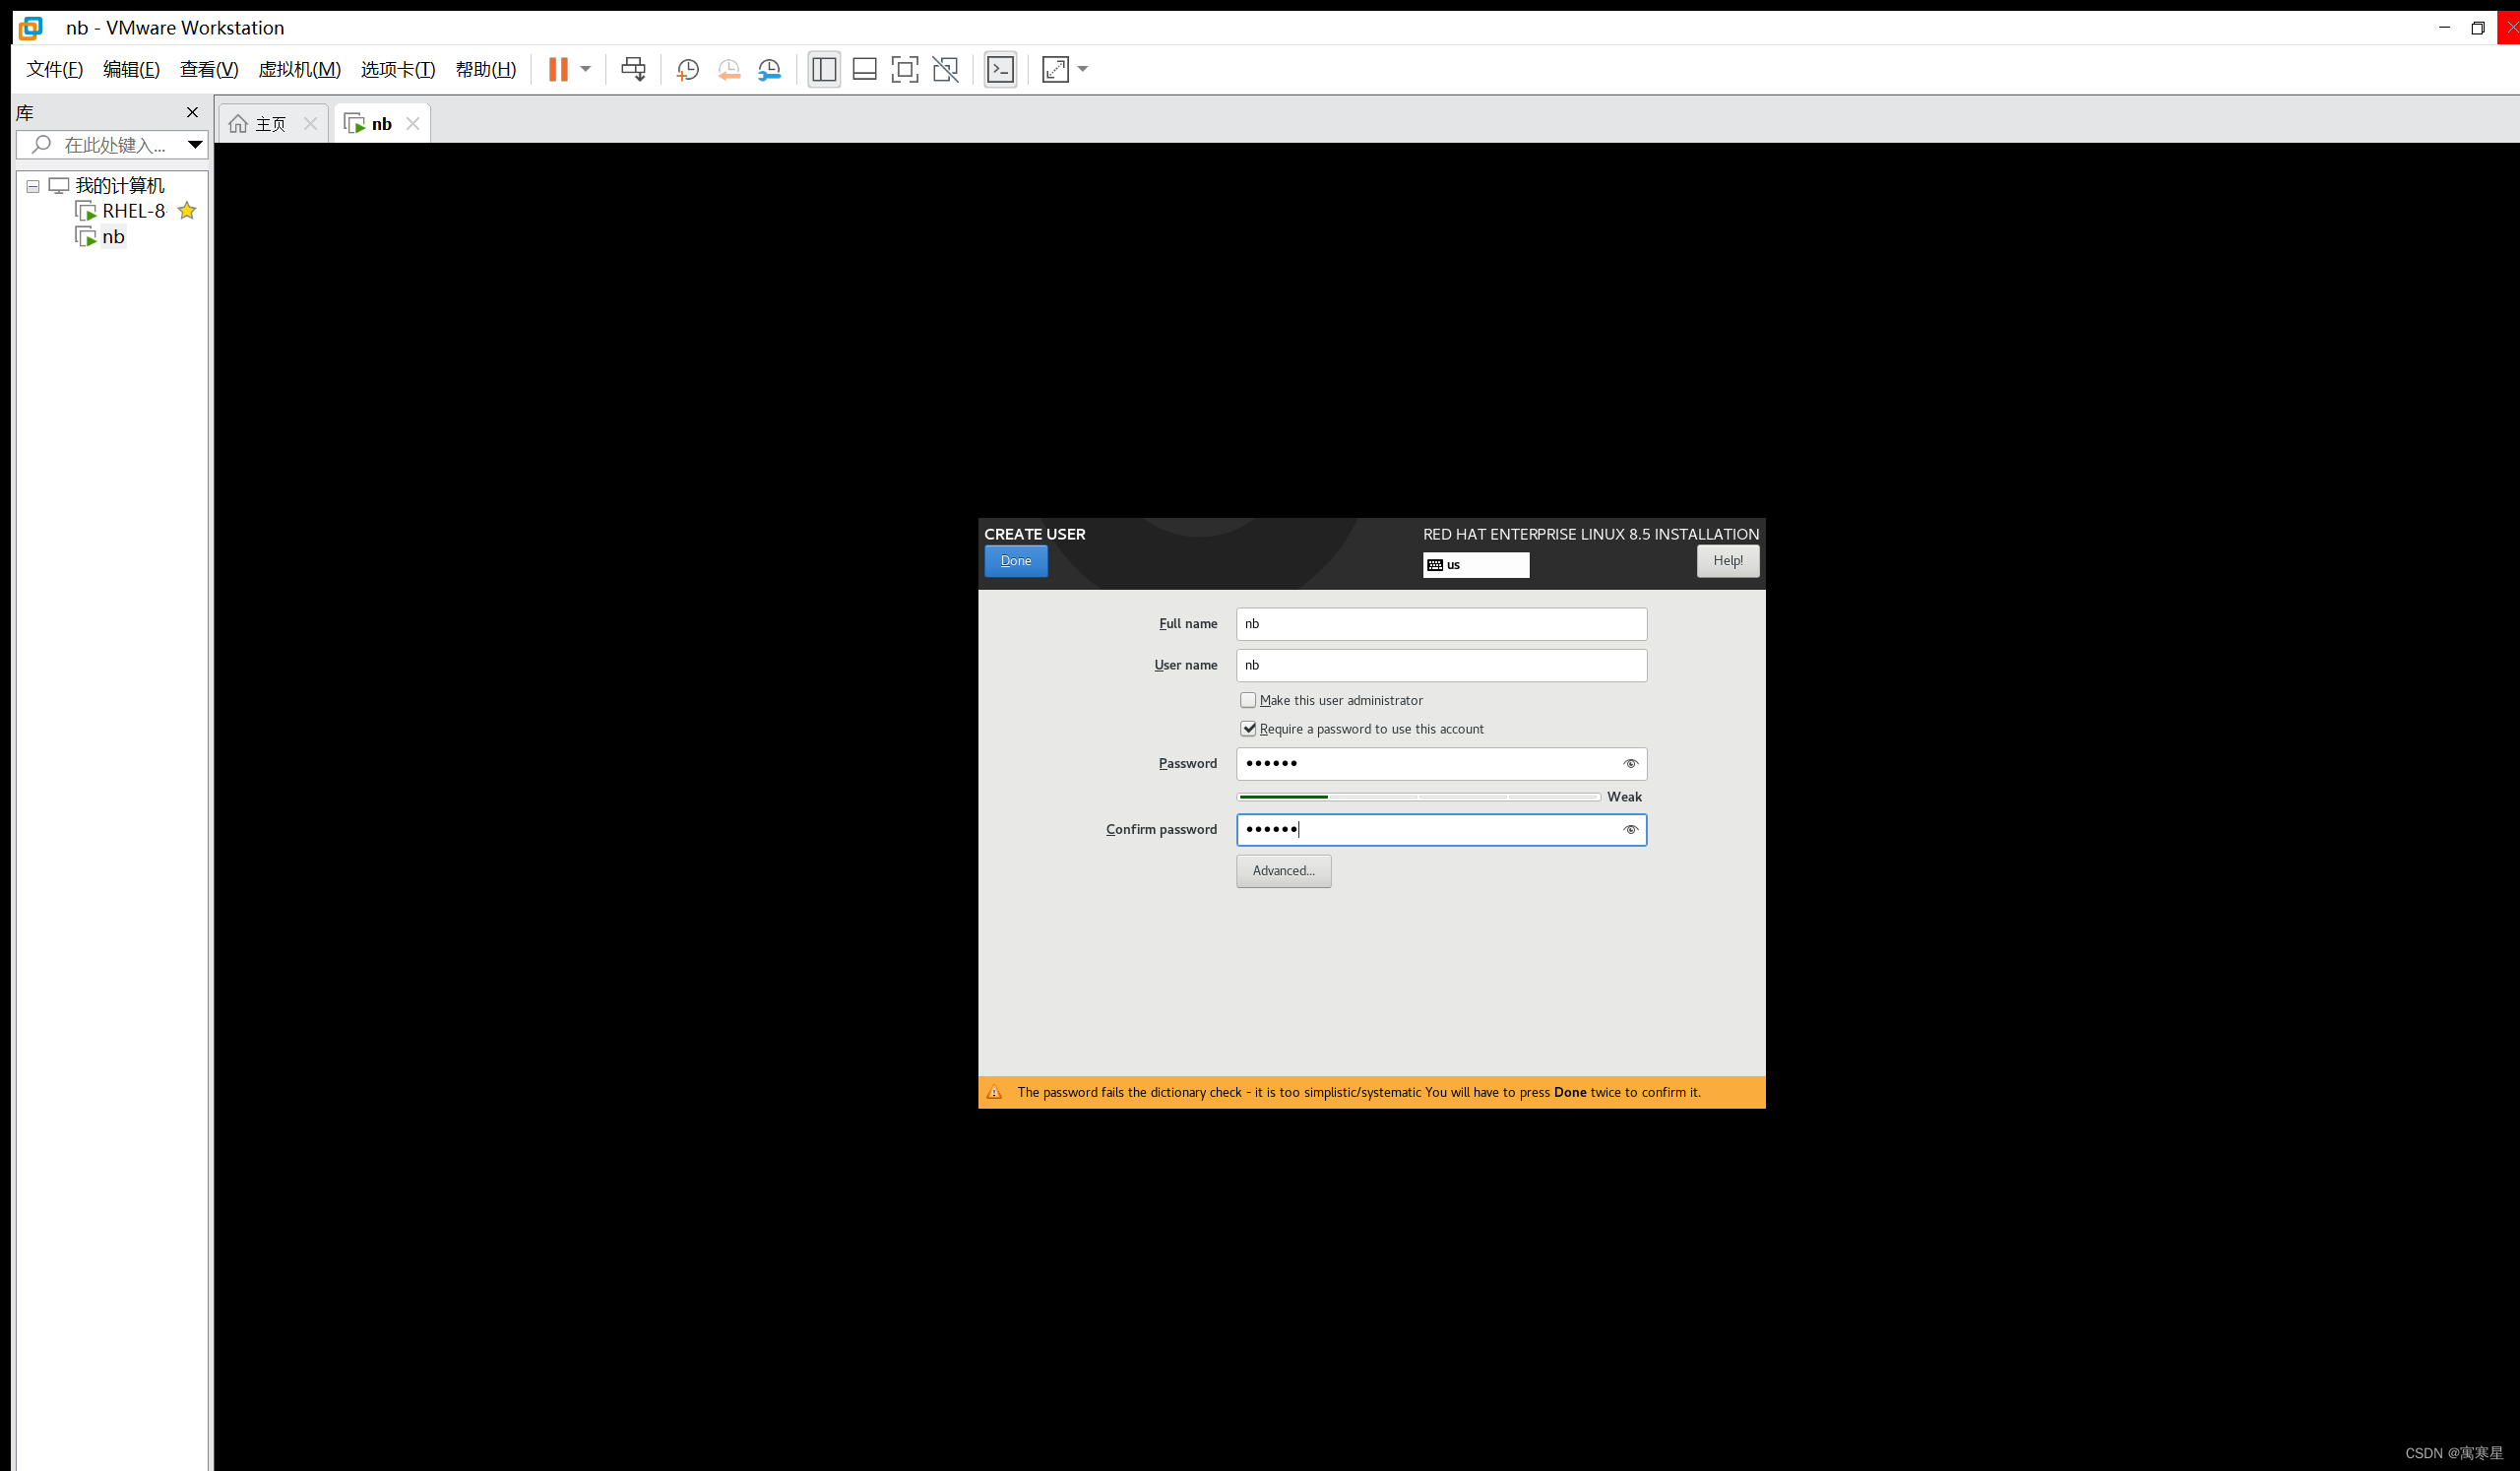This screenshot has width=2520, height=1471.
Task: Open the 虚拟机(M) menu
Action: click(299, 69)
